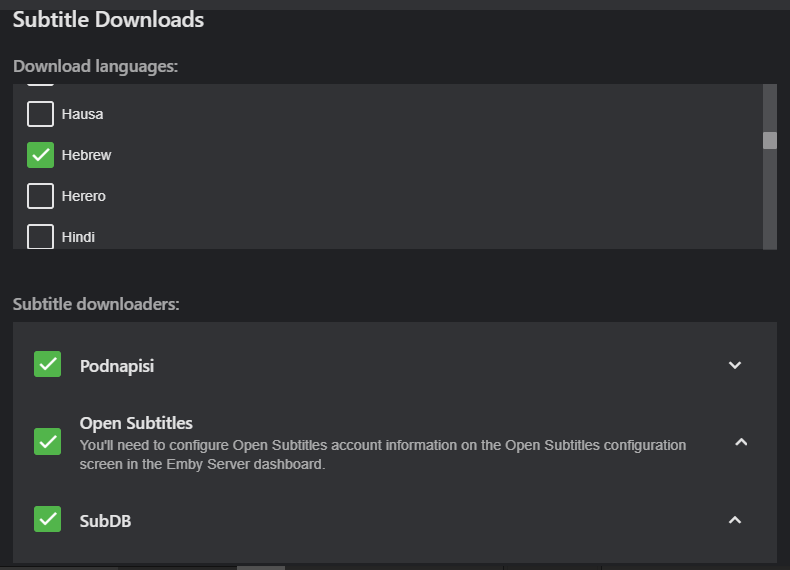Click the SubDB up chevron arrow
Screen dimensions: 790x570
735,519
